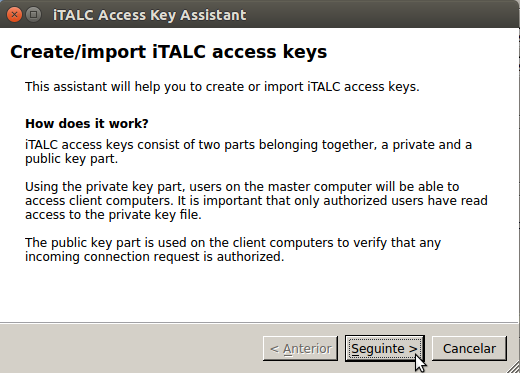Click the text line public key part.

[72, 159]
